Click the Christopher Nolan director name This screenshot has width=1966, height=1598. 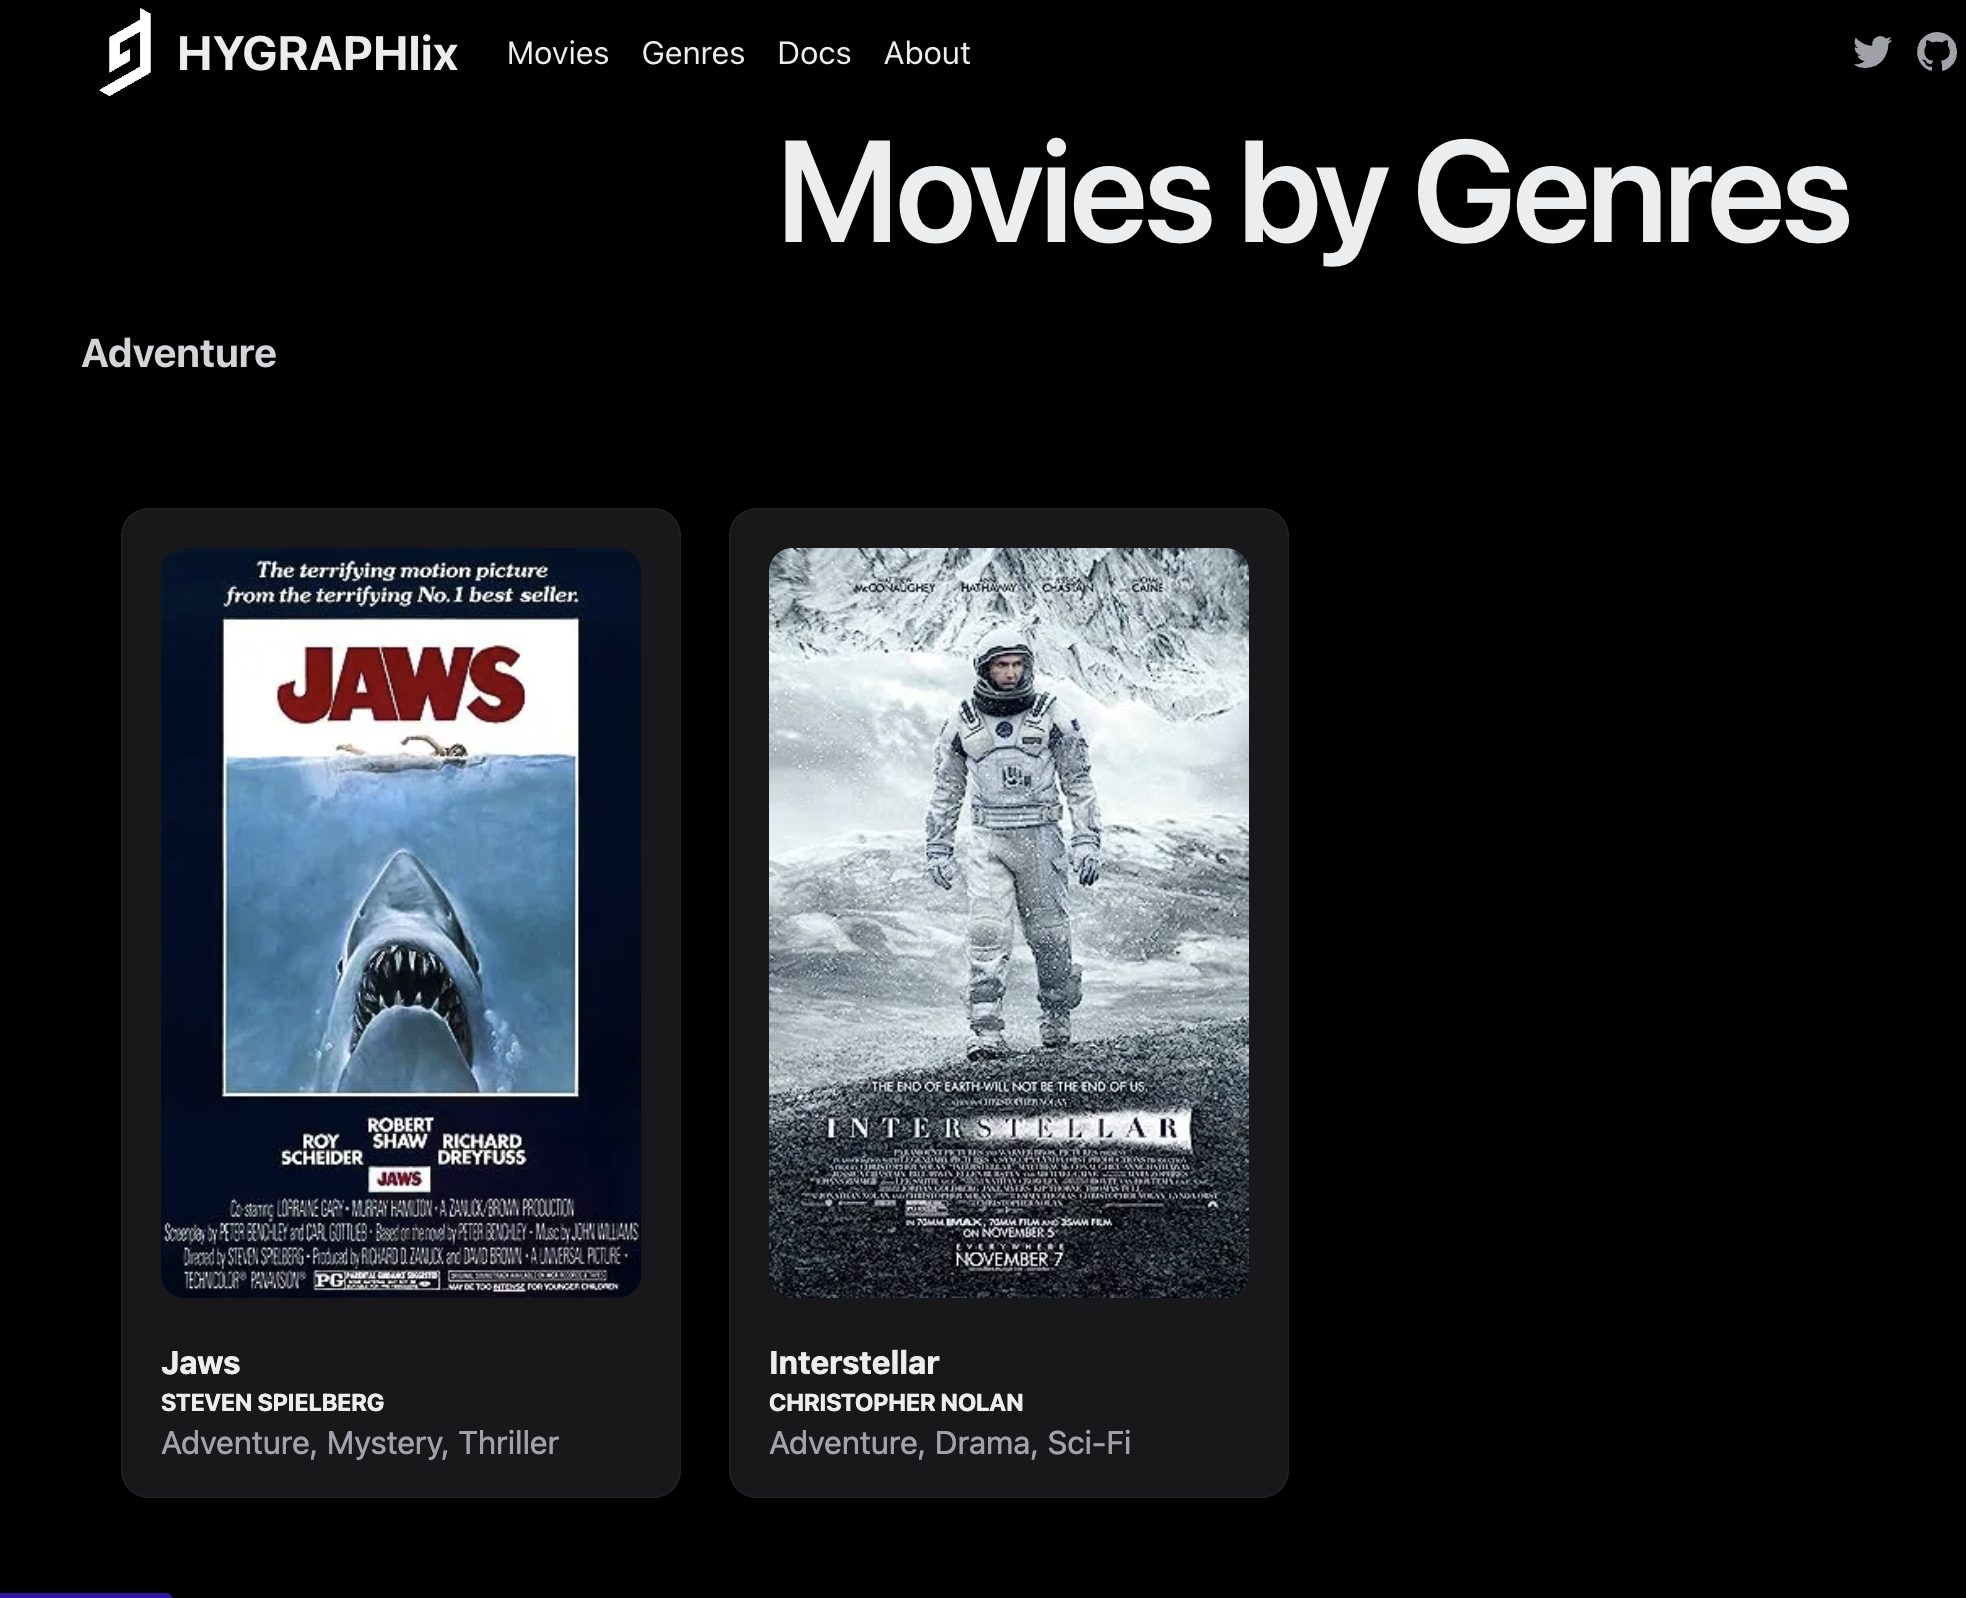pos(895,1402)
